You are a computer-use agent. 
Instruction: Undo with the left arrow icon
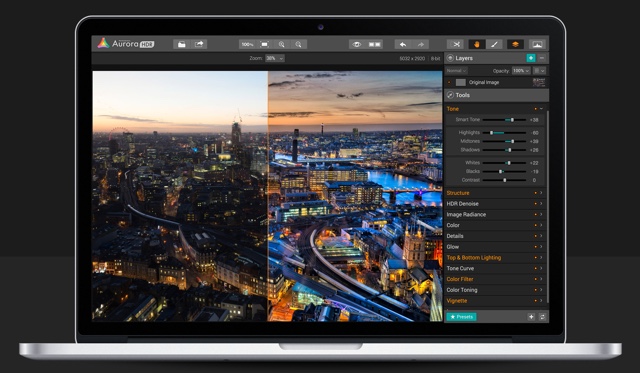click(x=403, y=44)
